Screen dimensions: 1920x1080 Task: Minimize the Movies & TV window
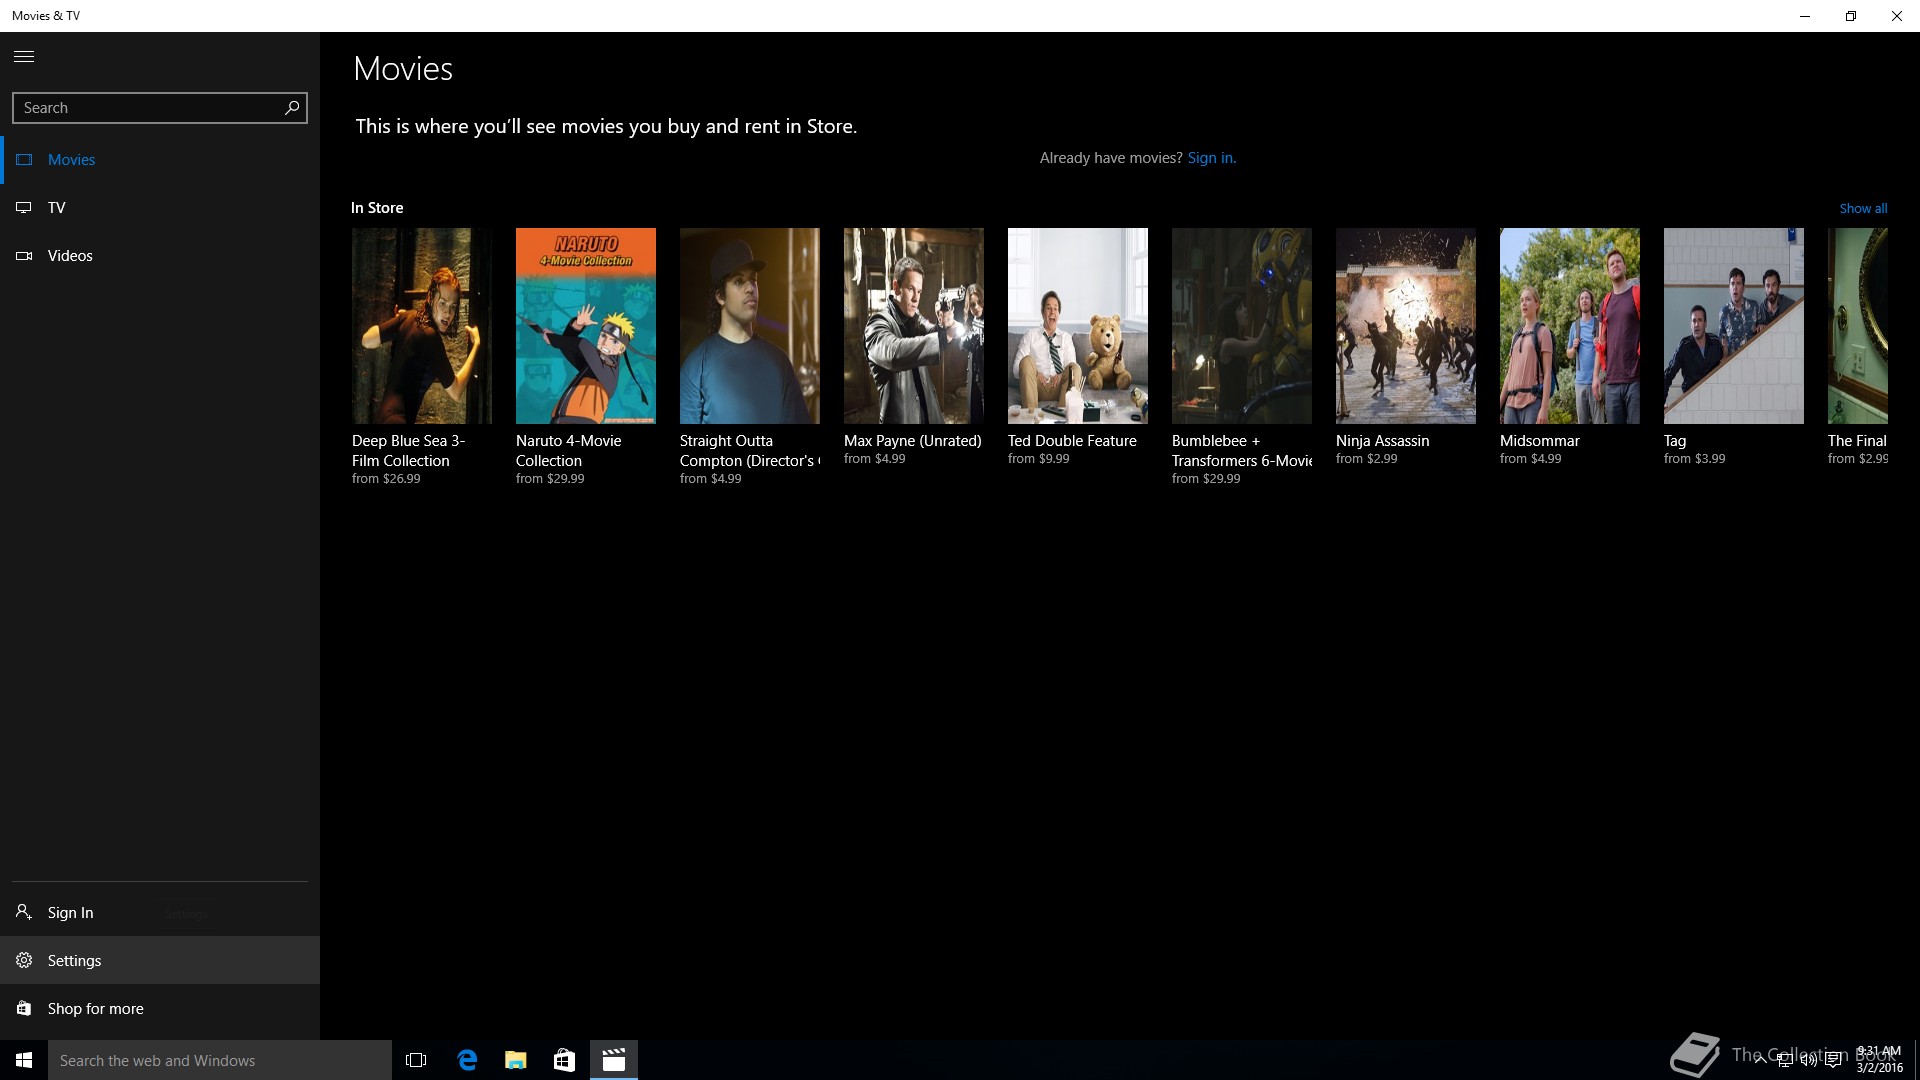[1805, 16]
